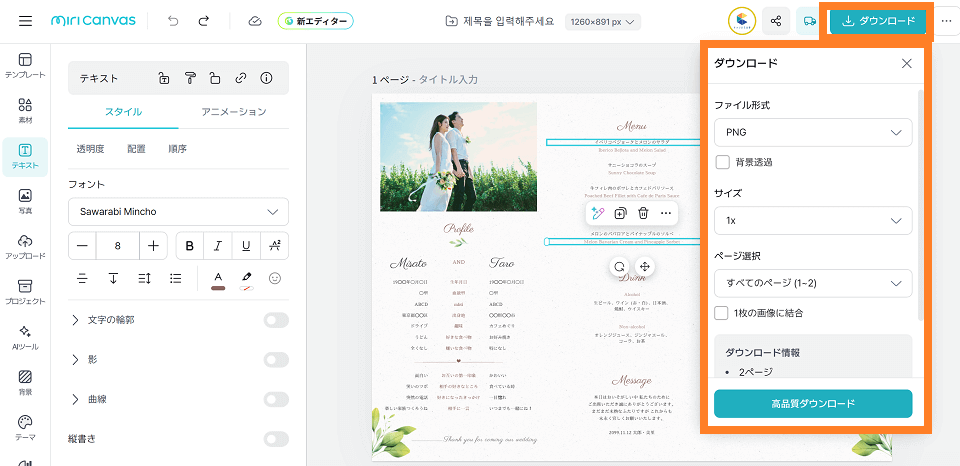Click the 高品質ダウンロード button

[x=812, y=403]
